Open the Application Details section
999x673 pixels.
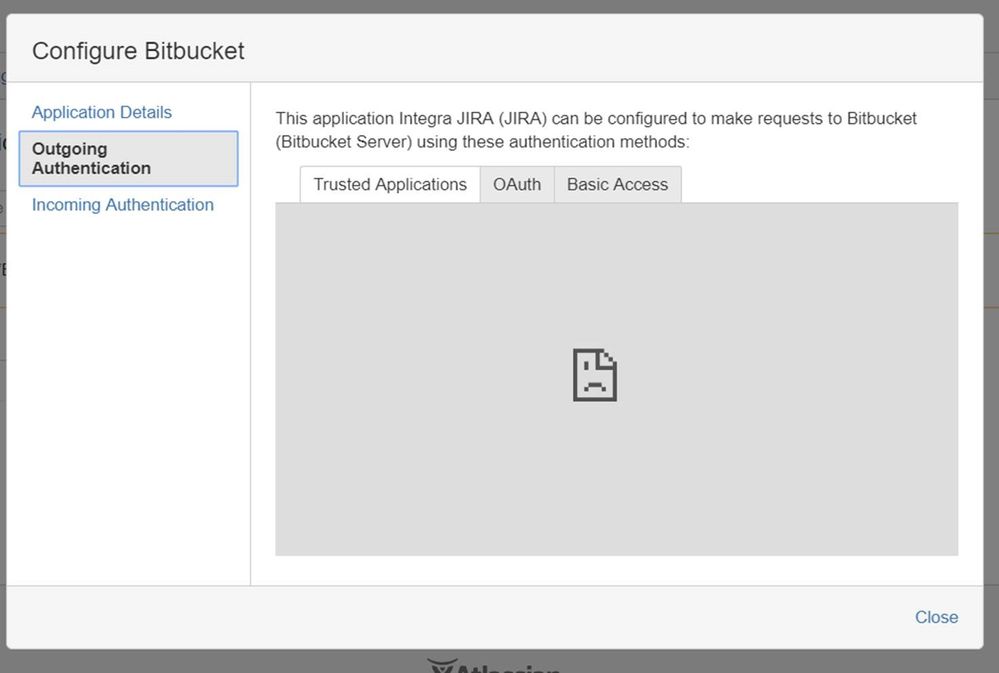102,112
